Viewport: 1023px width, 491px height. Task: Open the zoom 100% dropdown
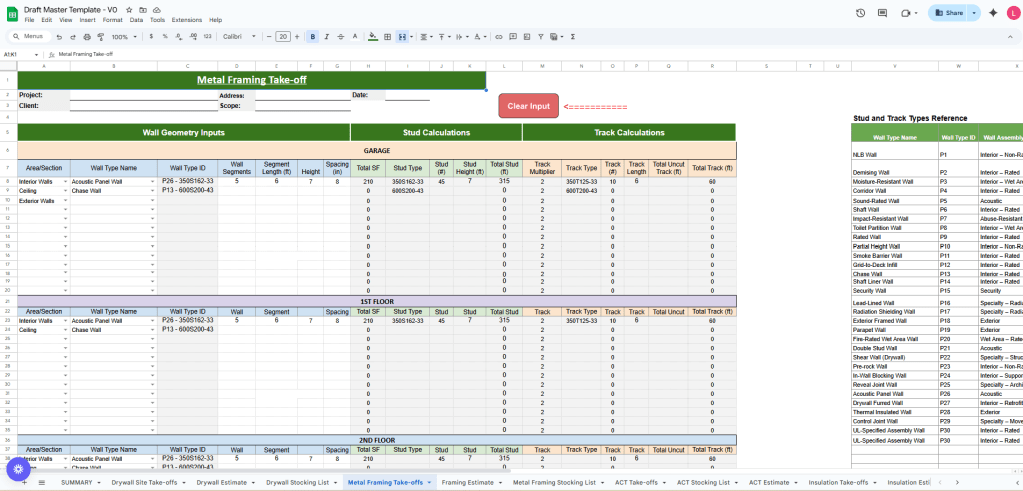tap(126, 36)
